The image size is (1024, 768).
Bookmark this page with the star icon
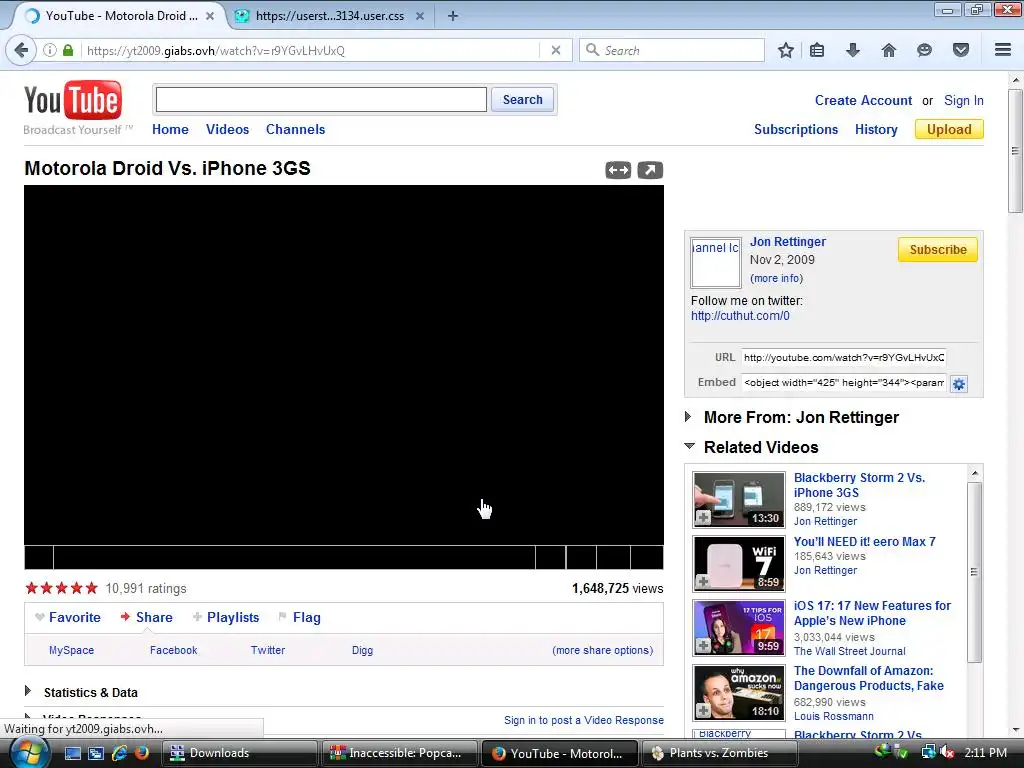[x=786, y=50]
